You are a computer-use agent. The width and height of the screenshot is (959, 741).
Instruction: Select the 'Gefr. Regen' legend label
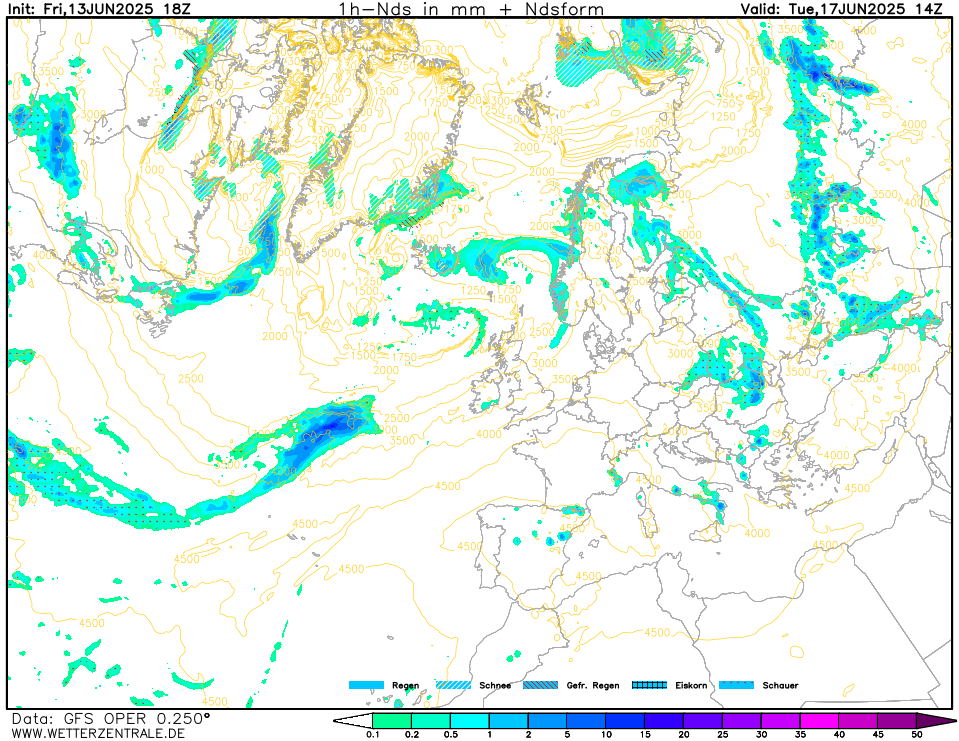[593, 685]
